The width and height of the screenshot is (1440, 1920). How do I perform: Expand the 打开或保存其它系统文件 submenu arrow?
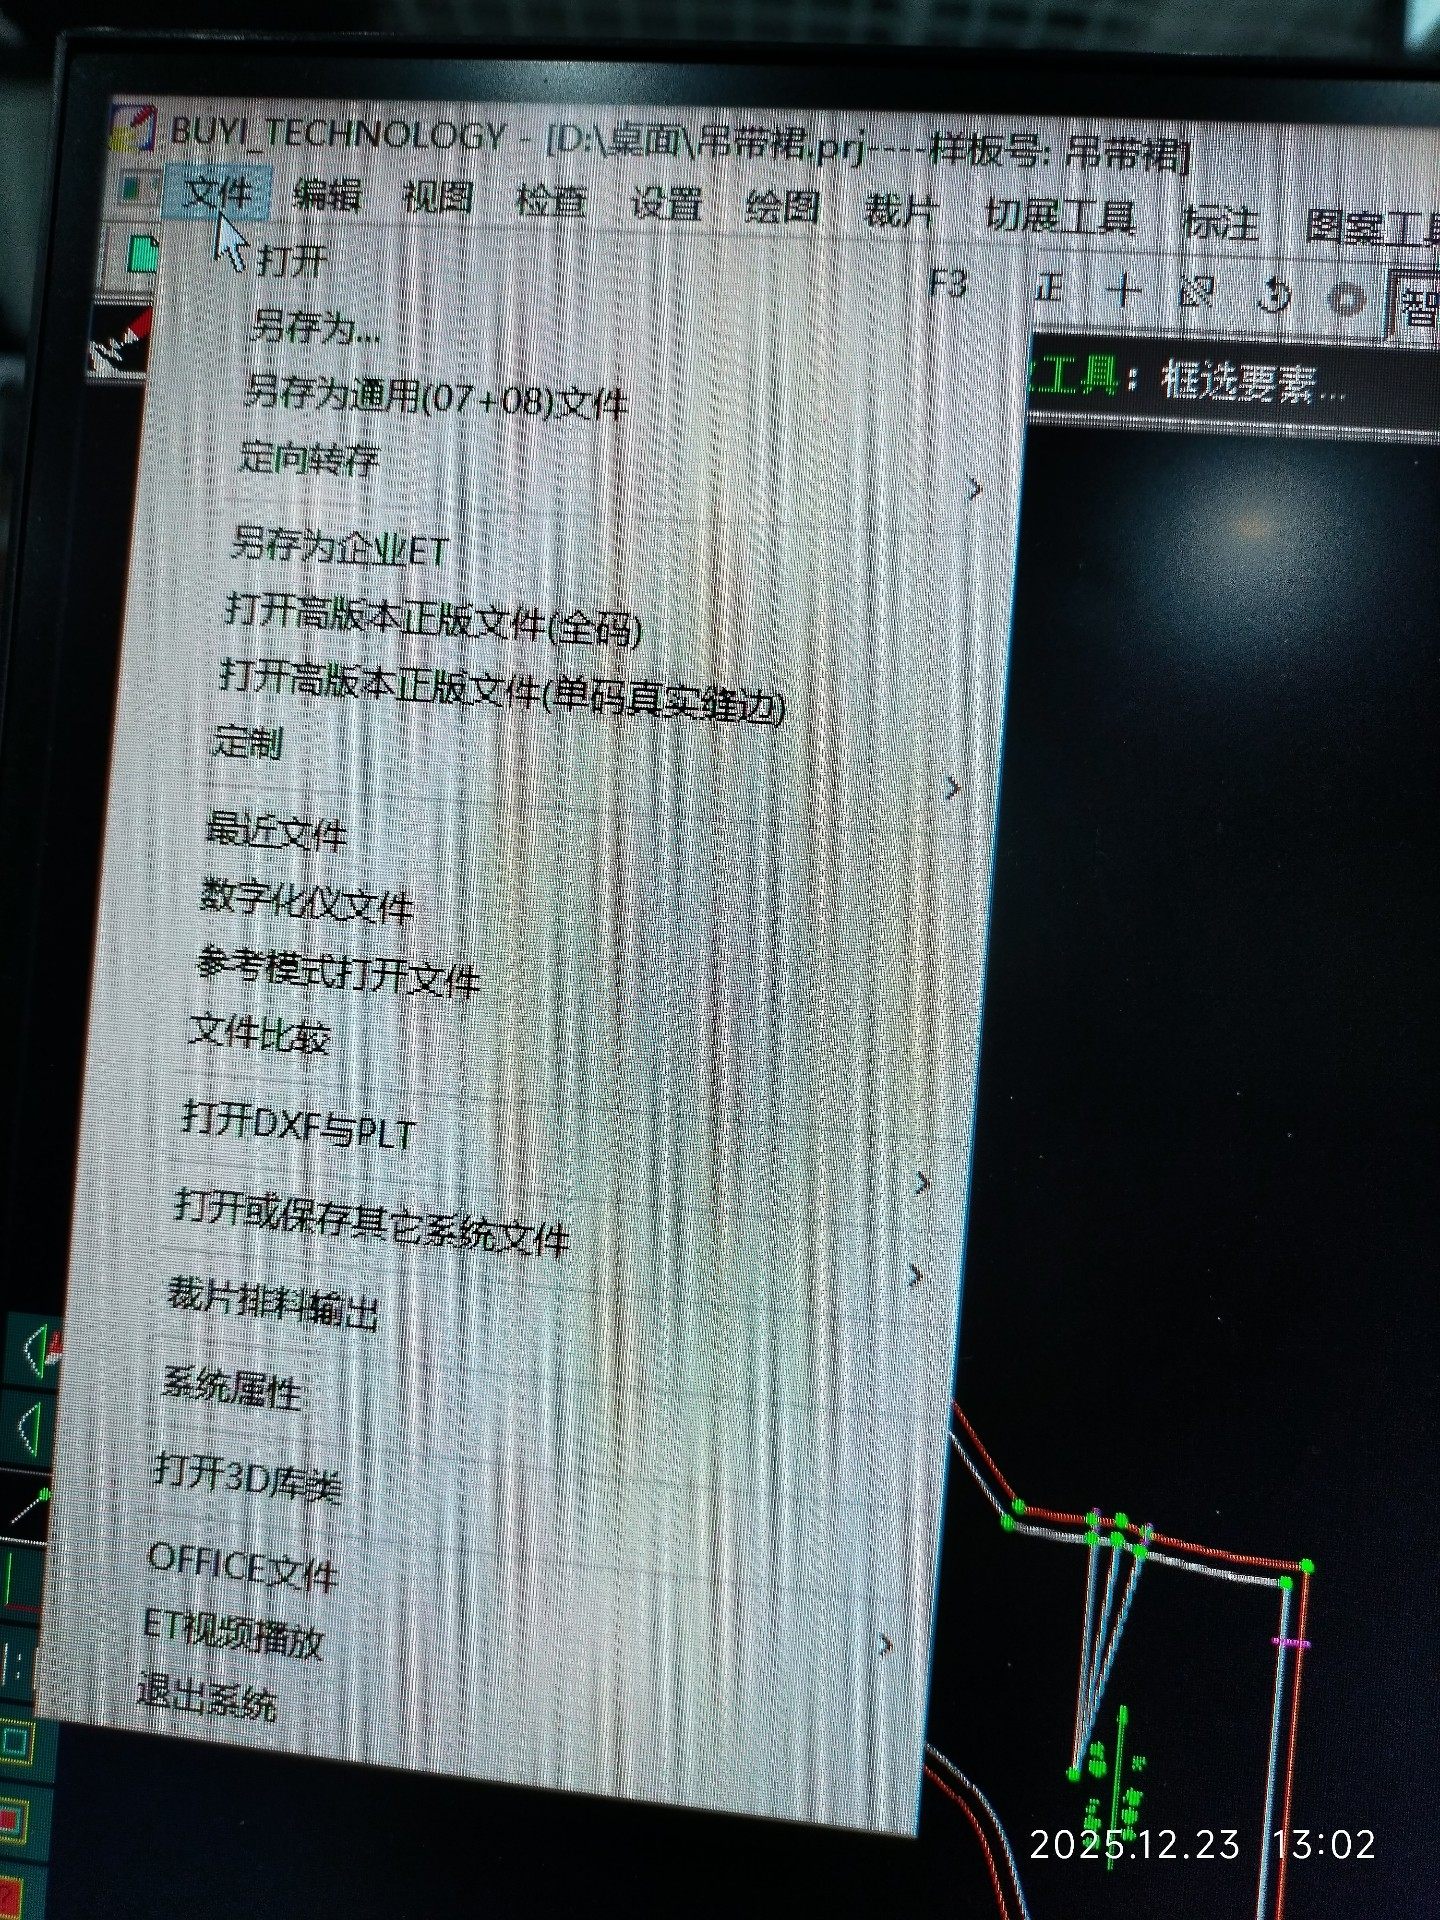coord(915,1275)
